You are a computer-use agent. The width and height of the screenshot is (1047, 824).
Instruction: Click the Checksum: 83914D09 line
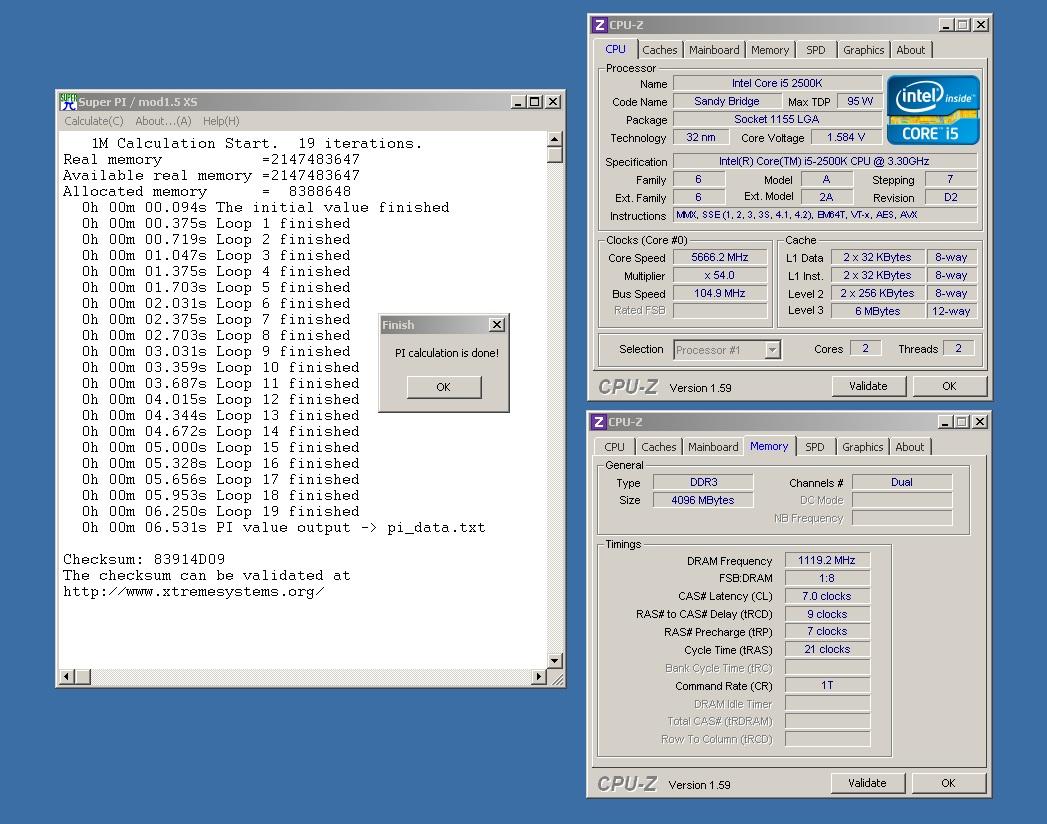pyautogui.click(x=144, y=560)
